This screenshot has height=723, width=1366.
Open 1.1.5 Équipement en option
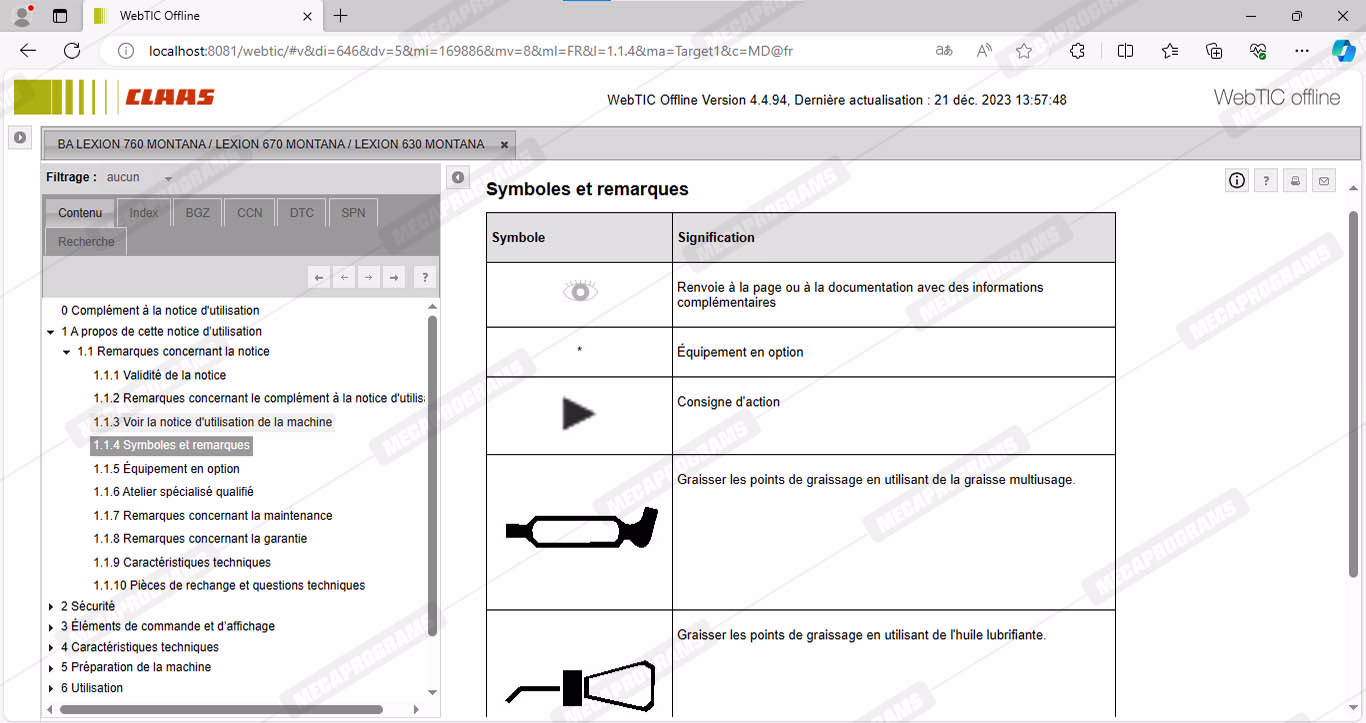166,469
